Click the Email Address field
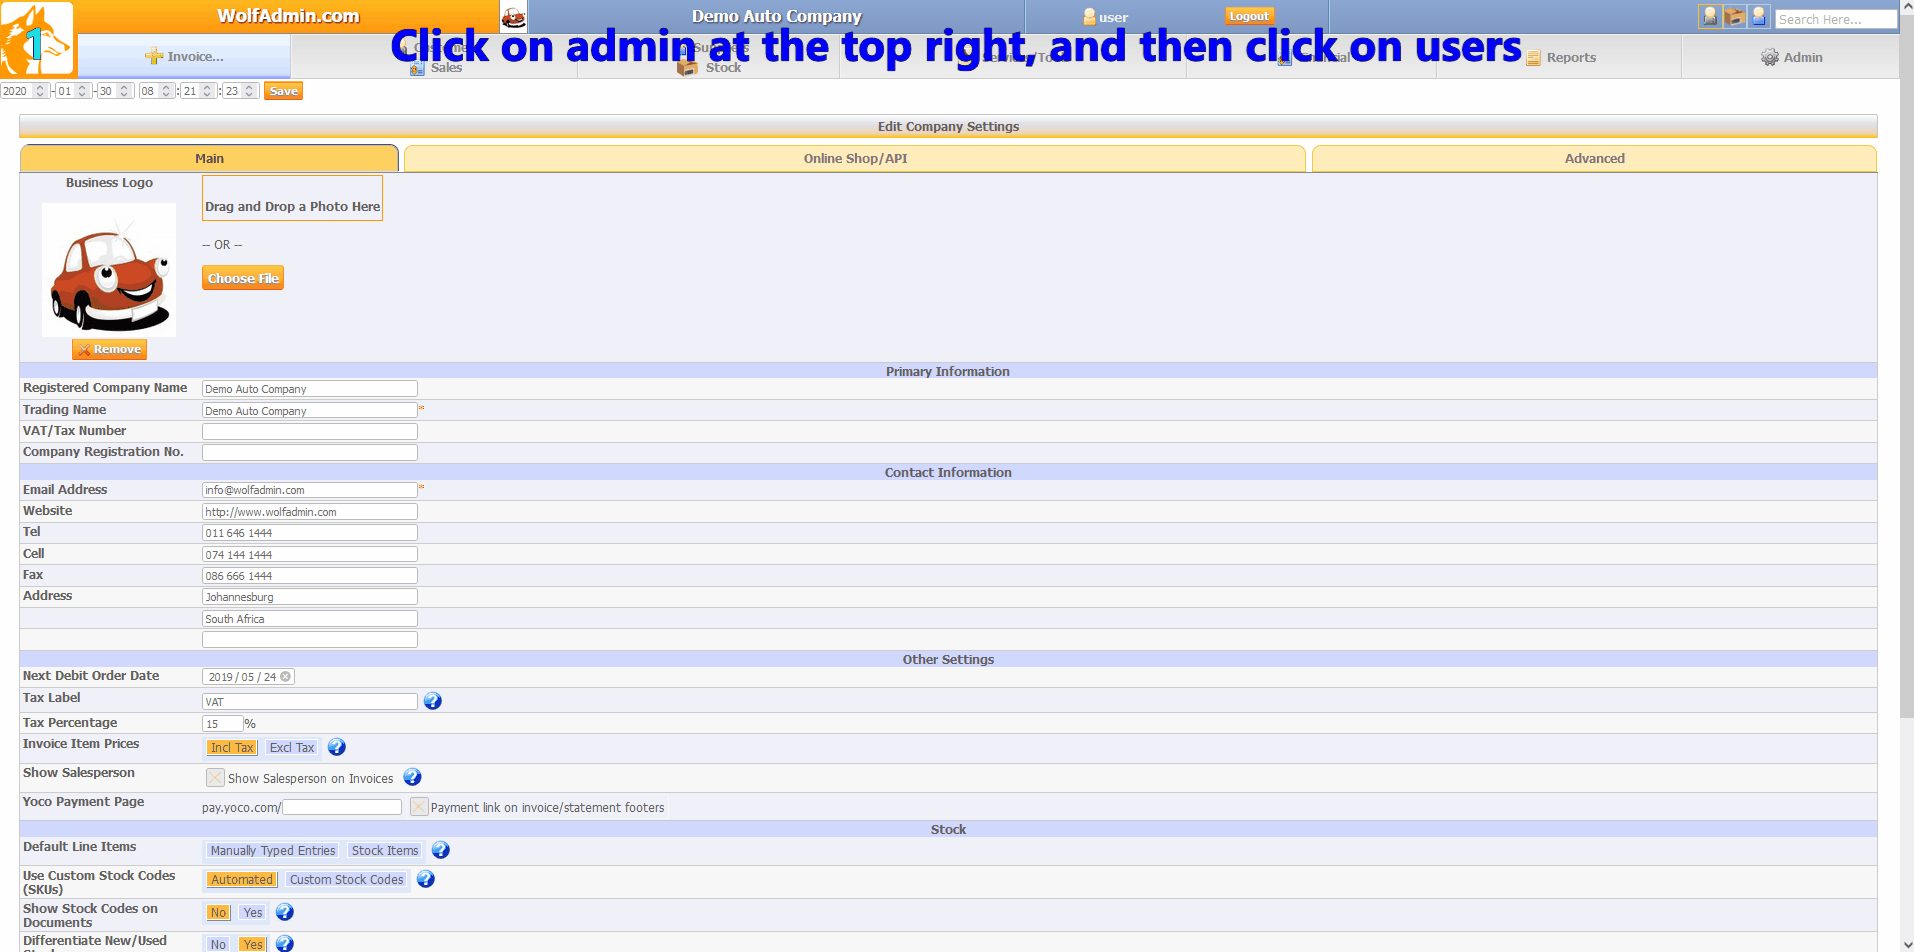 point(310,490)
